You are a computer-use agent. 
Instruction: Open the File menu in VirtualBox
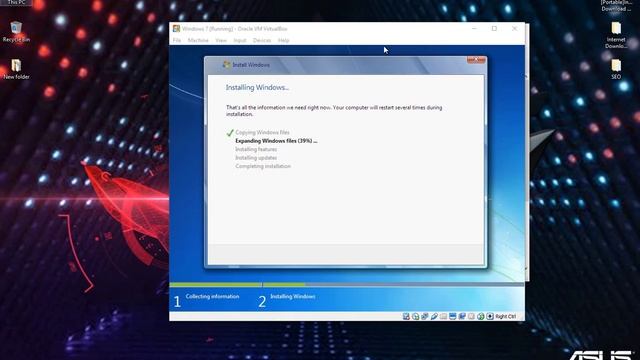[x=177, y=40]
